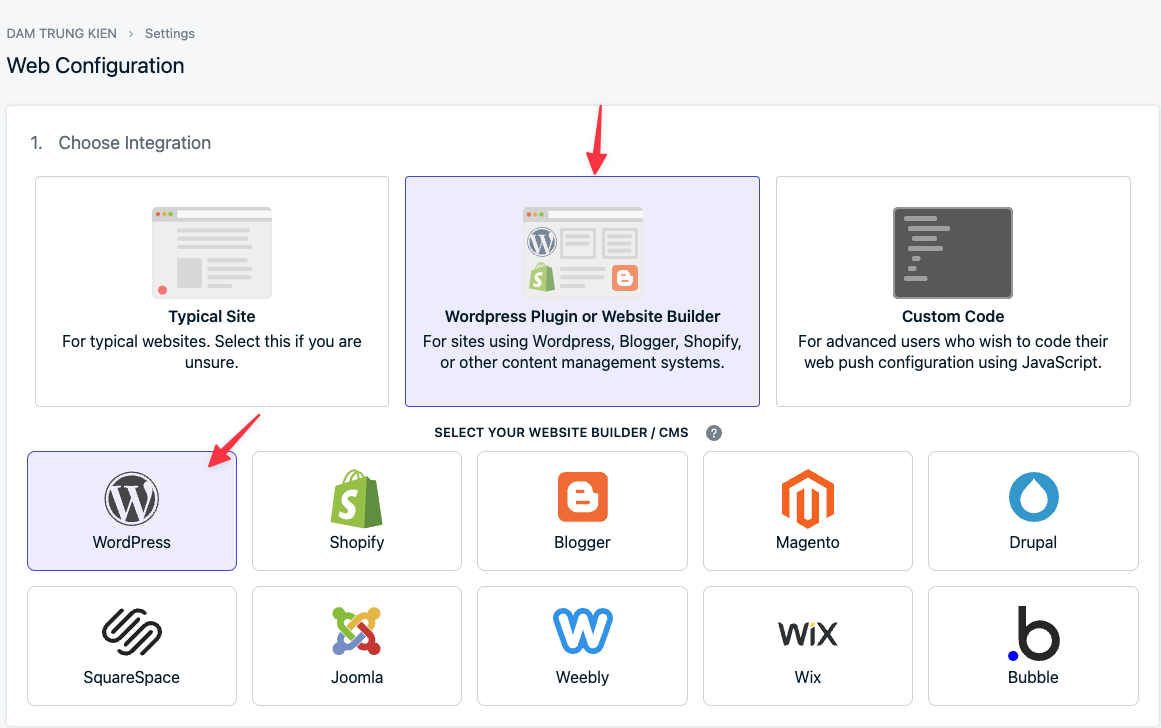The image size is (1161, 728).
Task: Select Wordpress Plugin or Website Builder title
Action: click(583, 316)
